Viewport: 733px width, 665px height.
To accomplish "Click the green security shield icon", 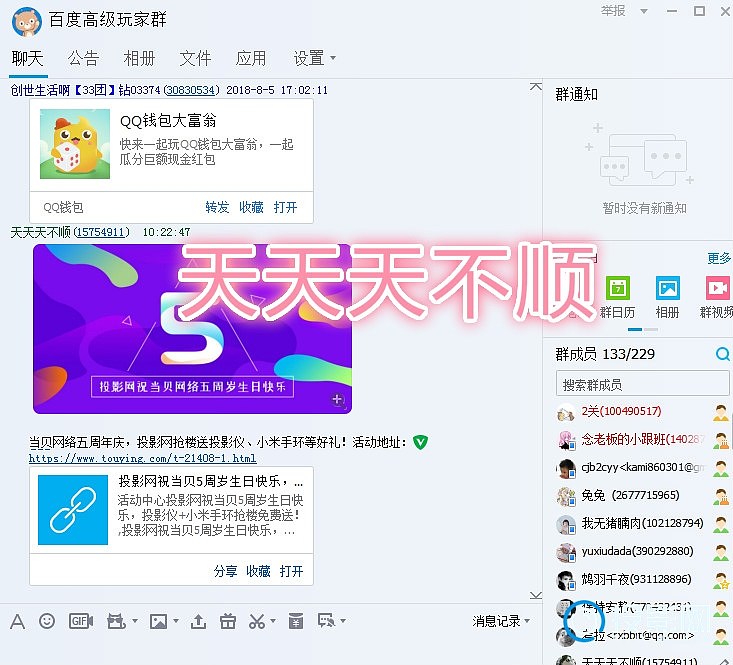I will coord(420,442).
